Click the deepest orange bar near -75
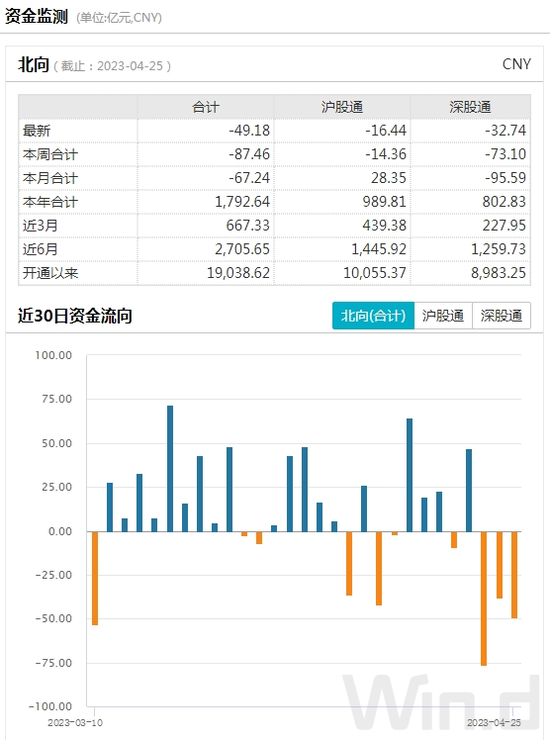The height and width of the screenshot is (740, 550). 484,598
